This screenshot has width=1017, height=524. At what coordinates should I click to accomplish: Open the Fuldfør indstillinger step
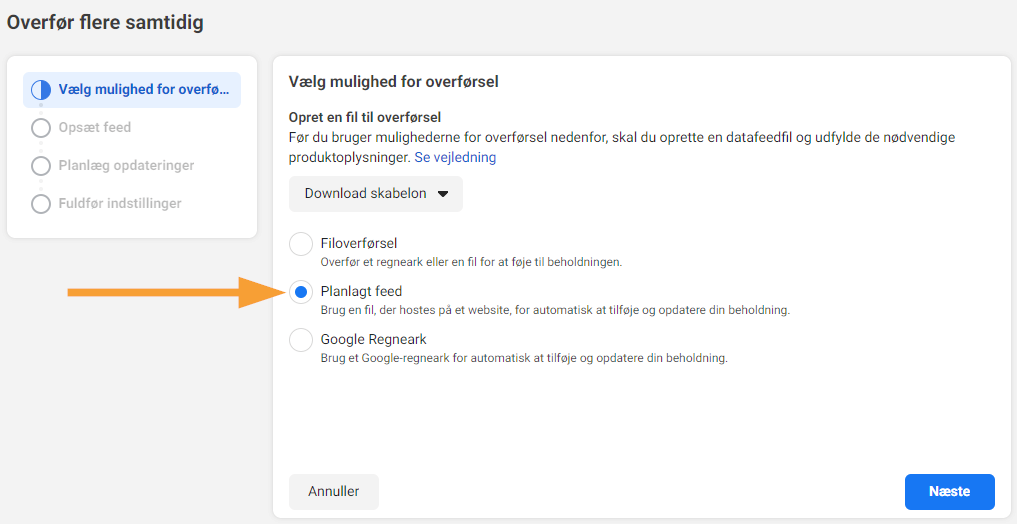[x=120, y=203]
